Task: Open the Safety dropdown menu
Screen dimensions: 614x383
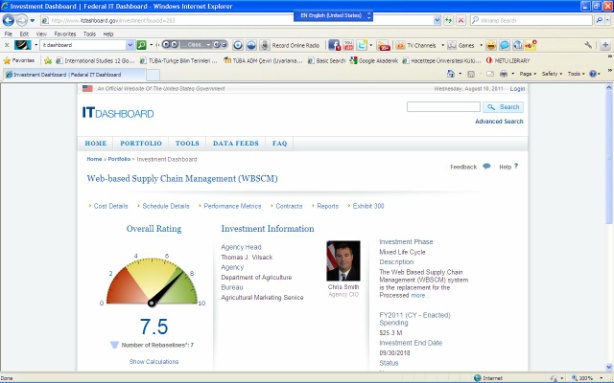Action: [552, 74]
